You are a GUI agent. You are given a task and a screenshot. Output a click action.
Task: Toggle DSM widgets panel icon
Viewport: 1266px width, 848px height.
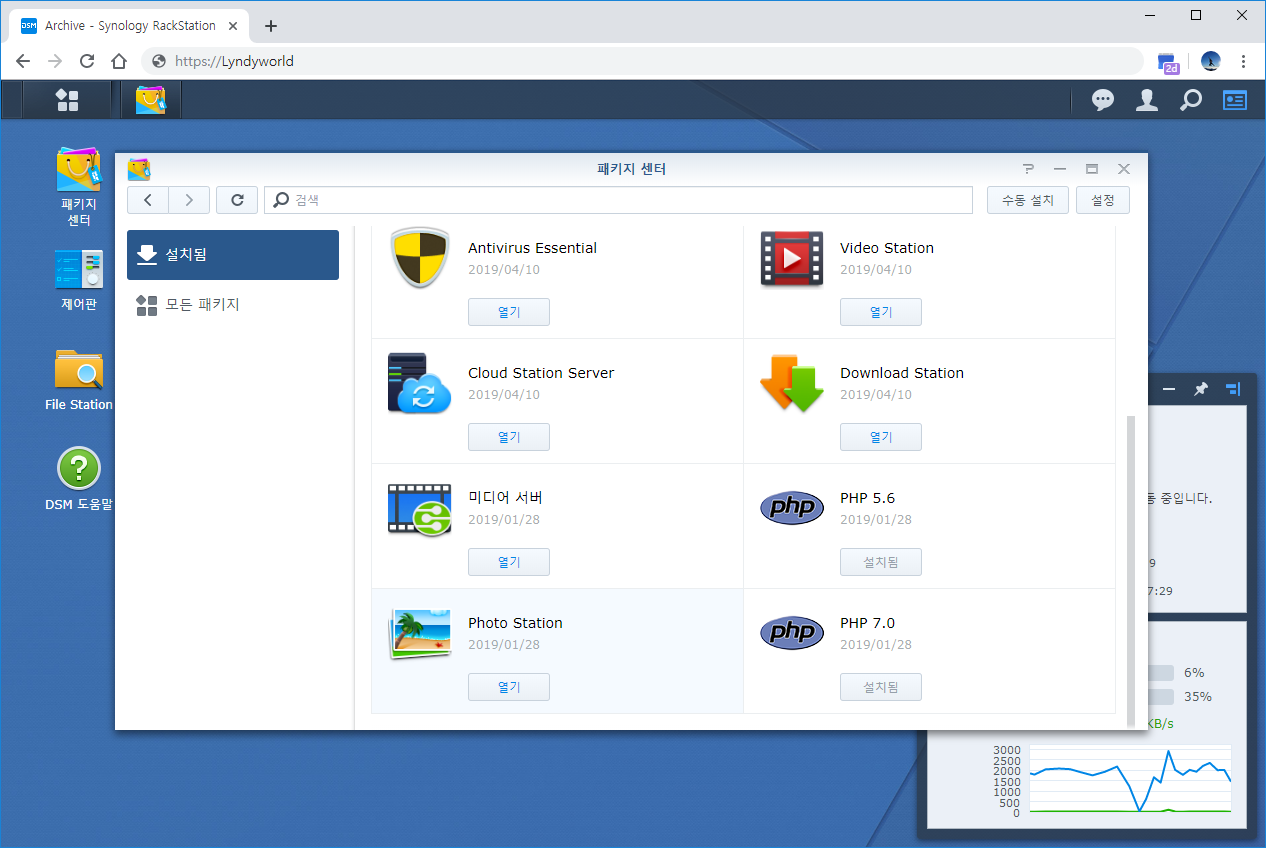(1235, 100)
